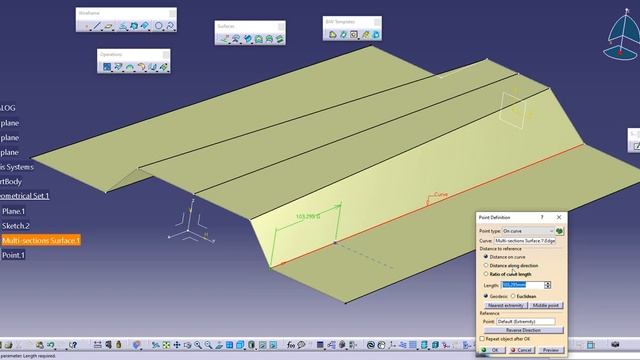Open the Line tool sub-menu arrow
The width and height of the screenshot is (640, 360).
pyautogui.click(x=101, y=30)
